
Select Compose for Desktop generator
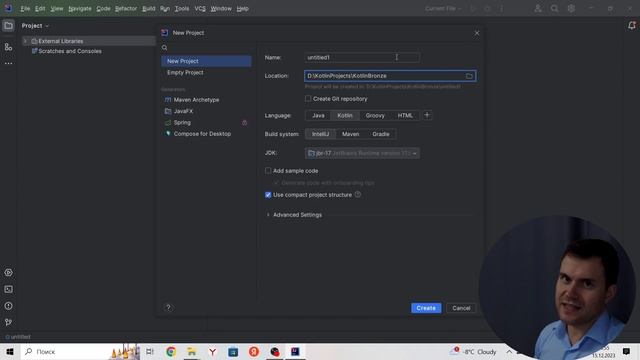202,134
